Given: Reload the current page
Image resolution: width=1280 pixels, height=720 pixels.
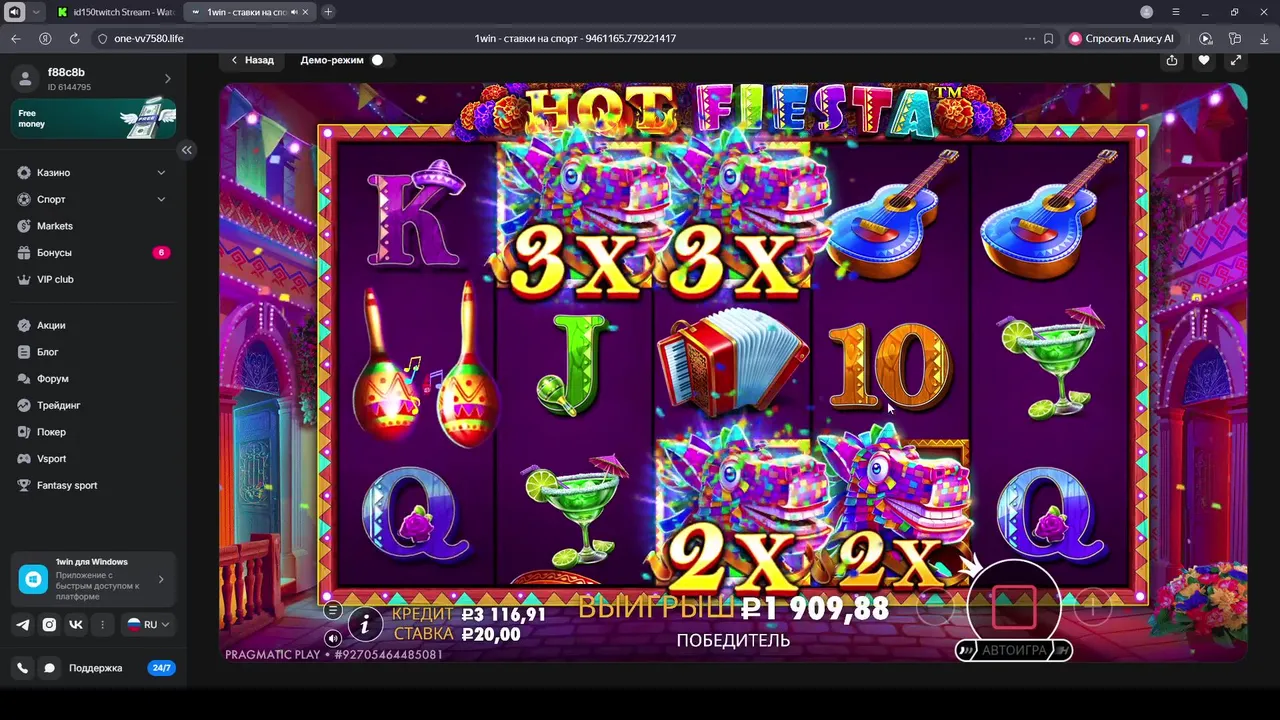Looking at the screenshot, I should coord(74,38).
